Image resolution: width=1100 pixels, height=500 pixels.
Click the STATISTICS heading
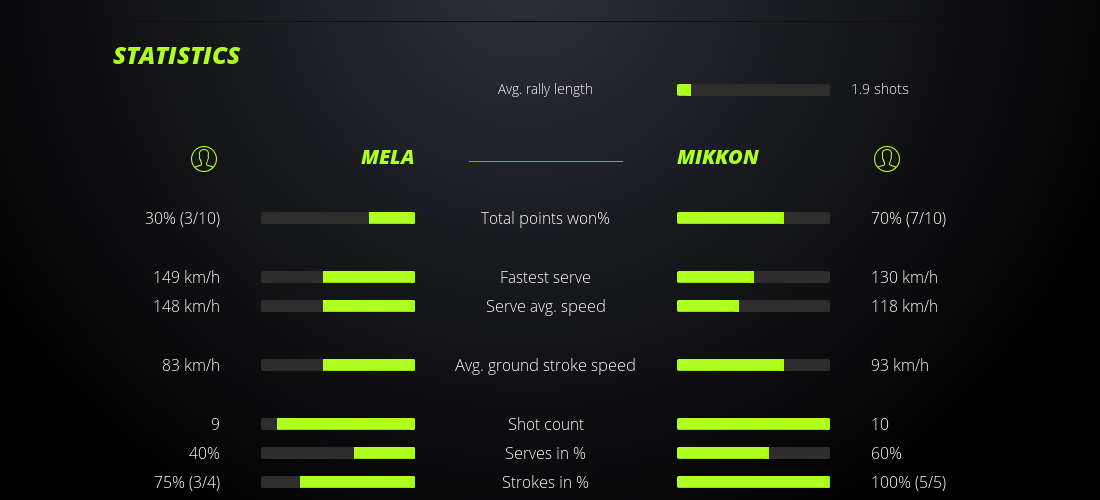click(x=176, y=56)
